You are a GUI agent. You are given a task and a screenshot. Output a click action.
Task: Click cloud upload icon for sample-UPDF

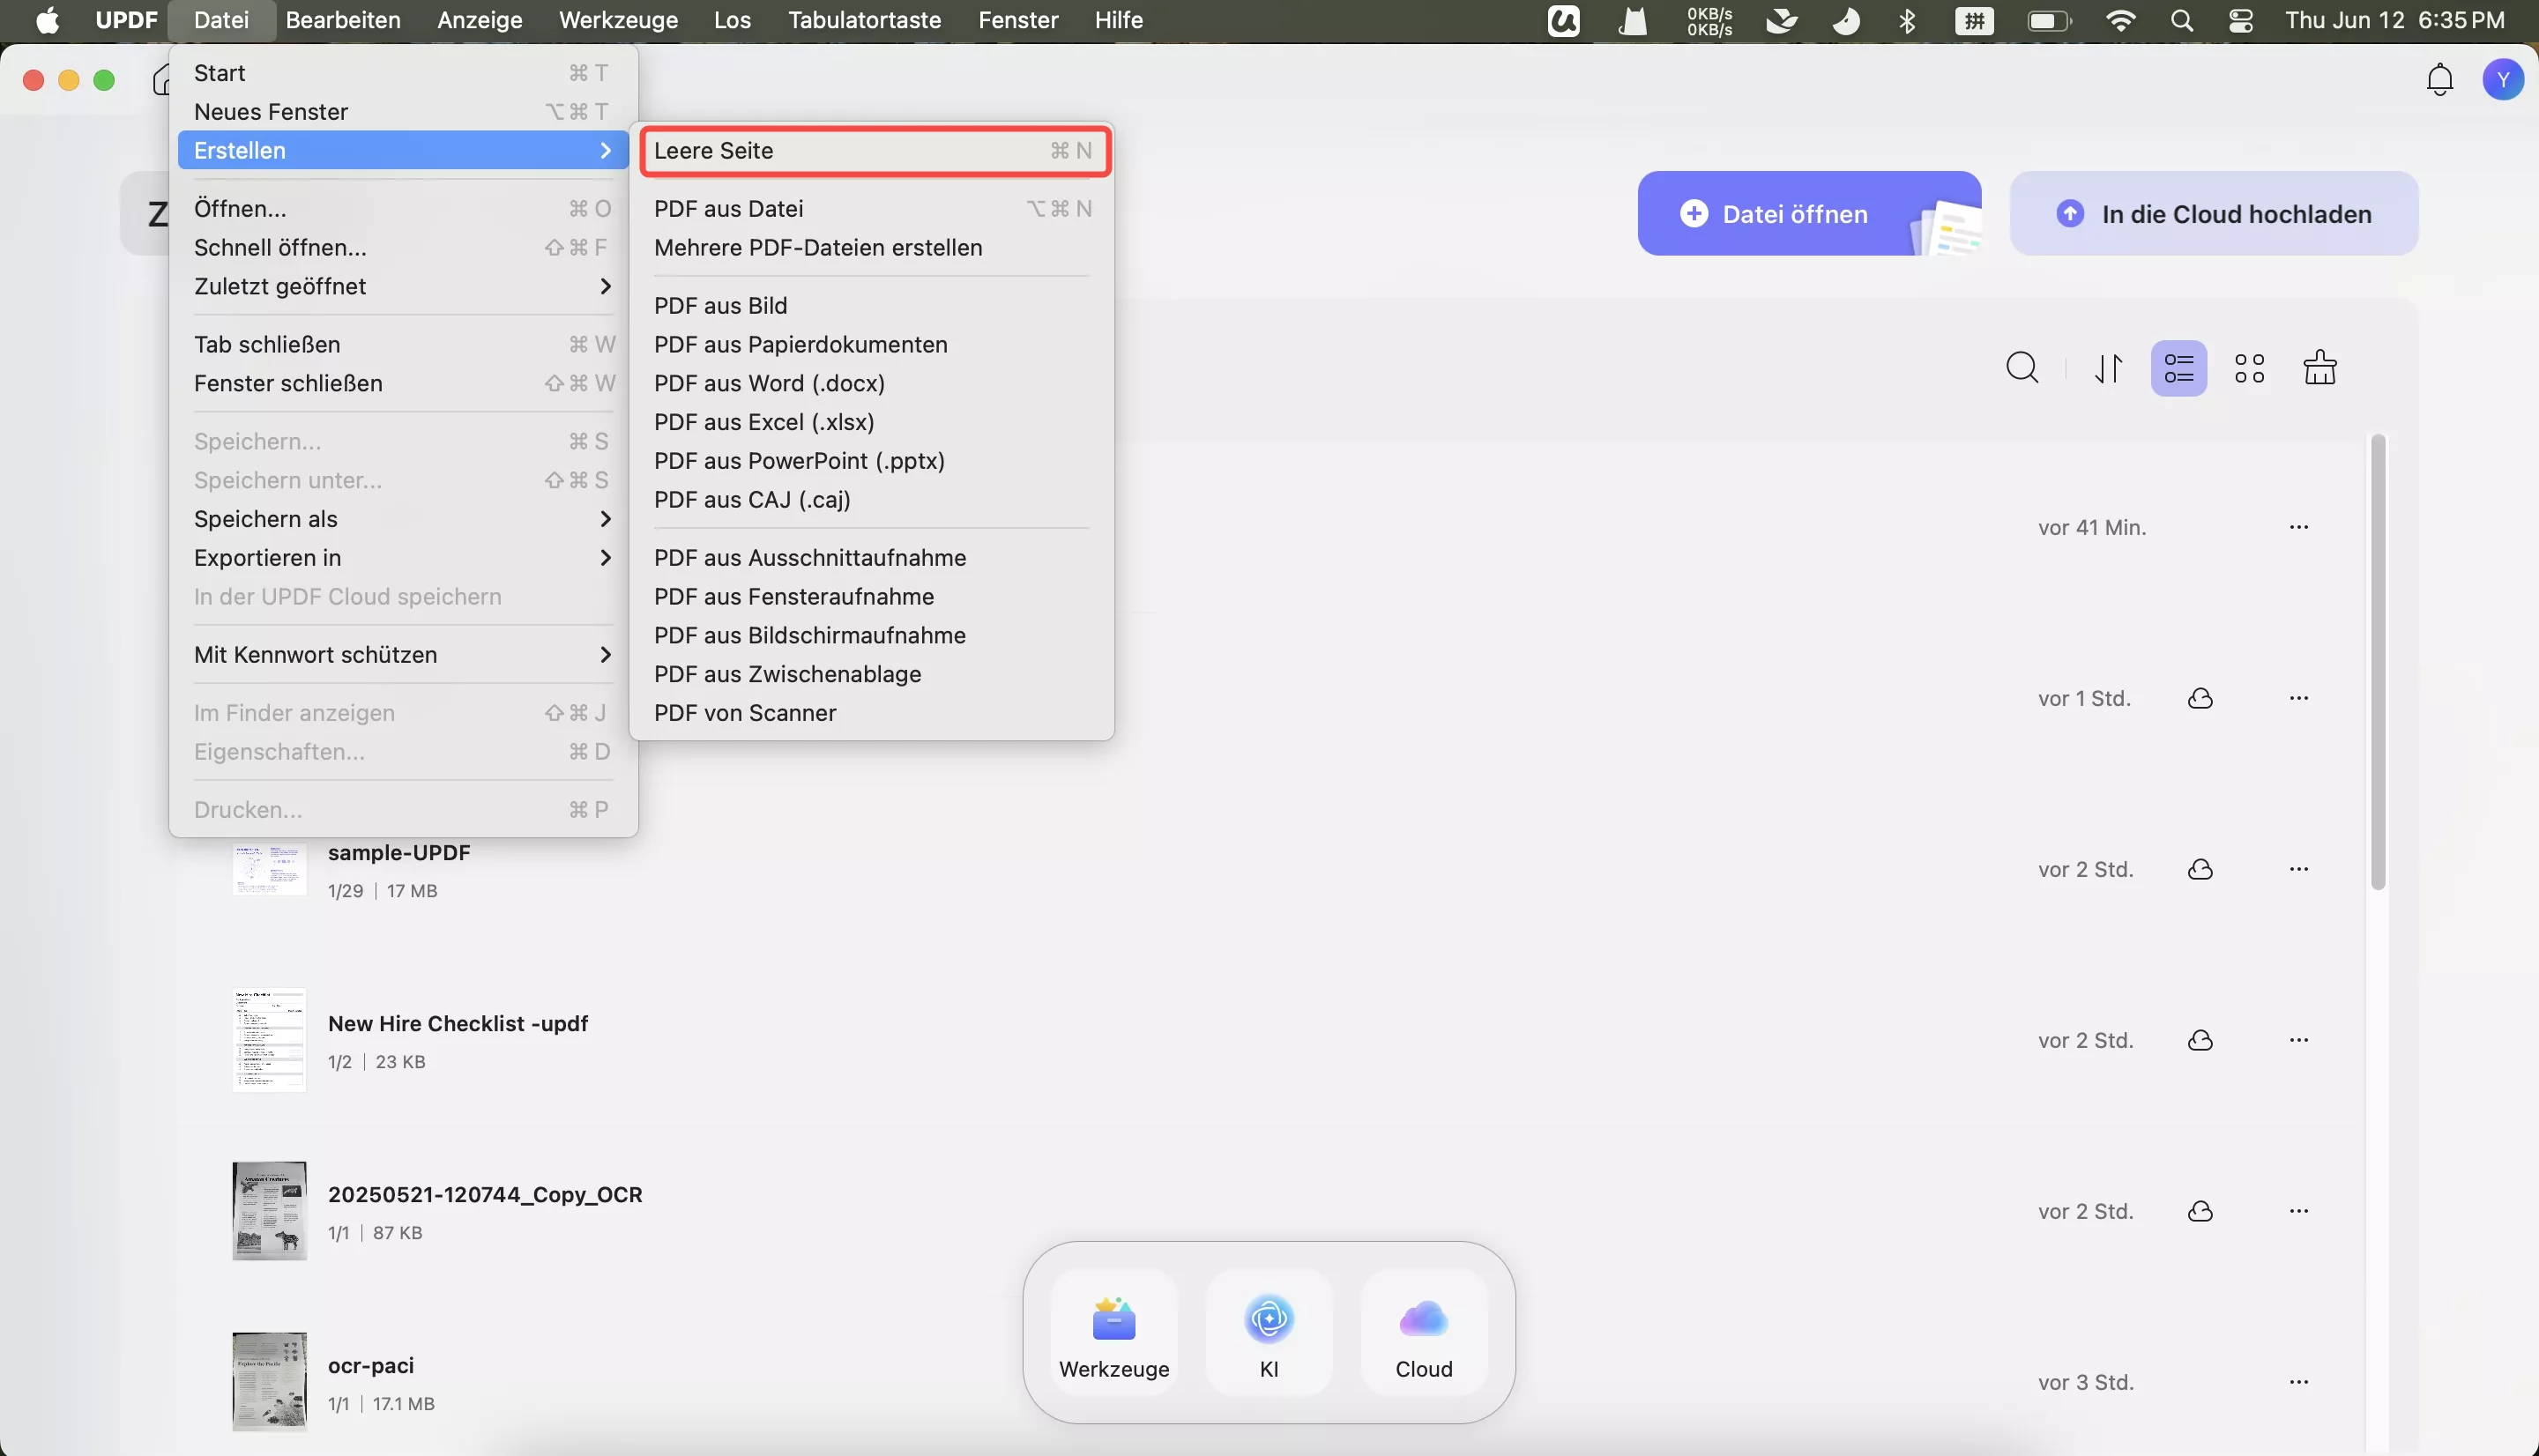coord(2200,869)
